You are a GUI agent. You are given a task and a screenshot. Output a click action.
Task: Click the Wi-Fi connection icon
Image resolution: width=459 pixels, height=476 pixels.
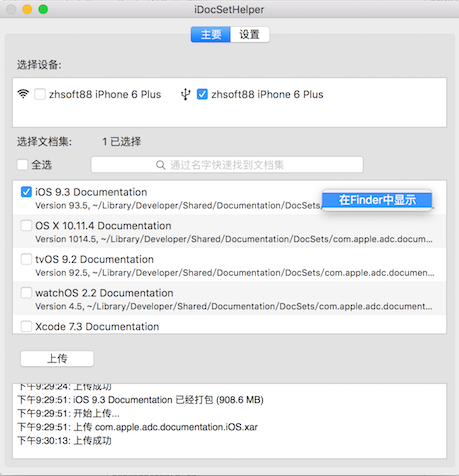click(23, 94)
